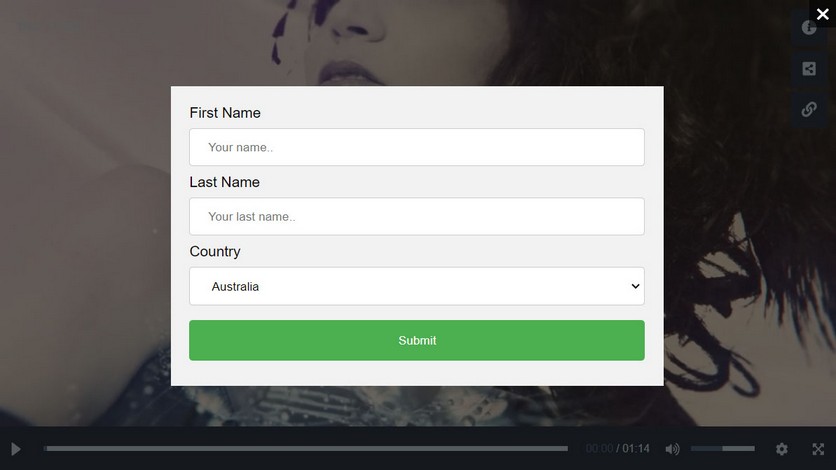
Task: Enter fullscreen mode
Action: click(818, 449)
